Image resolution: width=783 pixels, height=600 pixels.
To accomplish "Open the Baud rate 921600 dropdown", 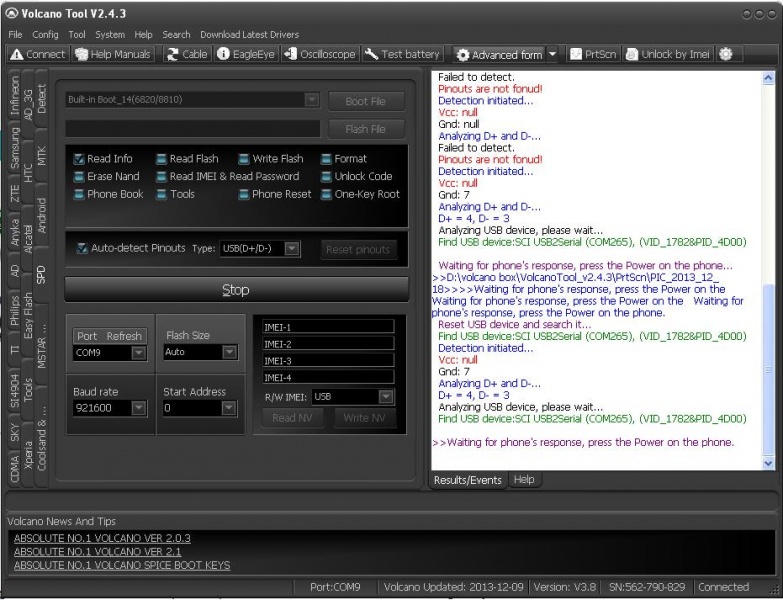I will pos(139,408).
